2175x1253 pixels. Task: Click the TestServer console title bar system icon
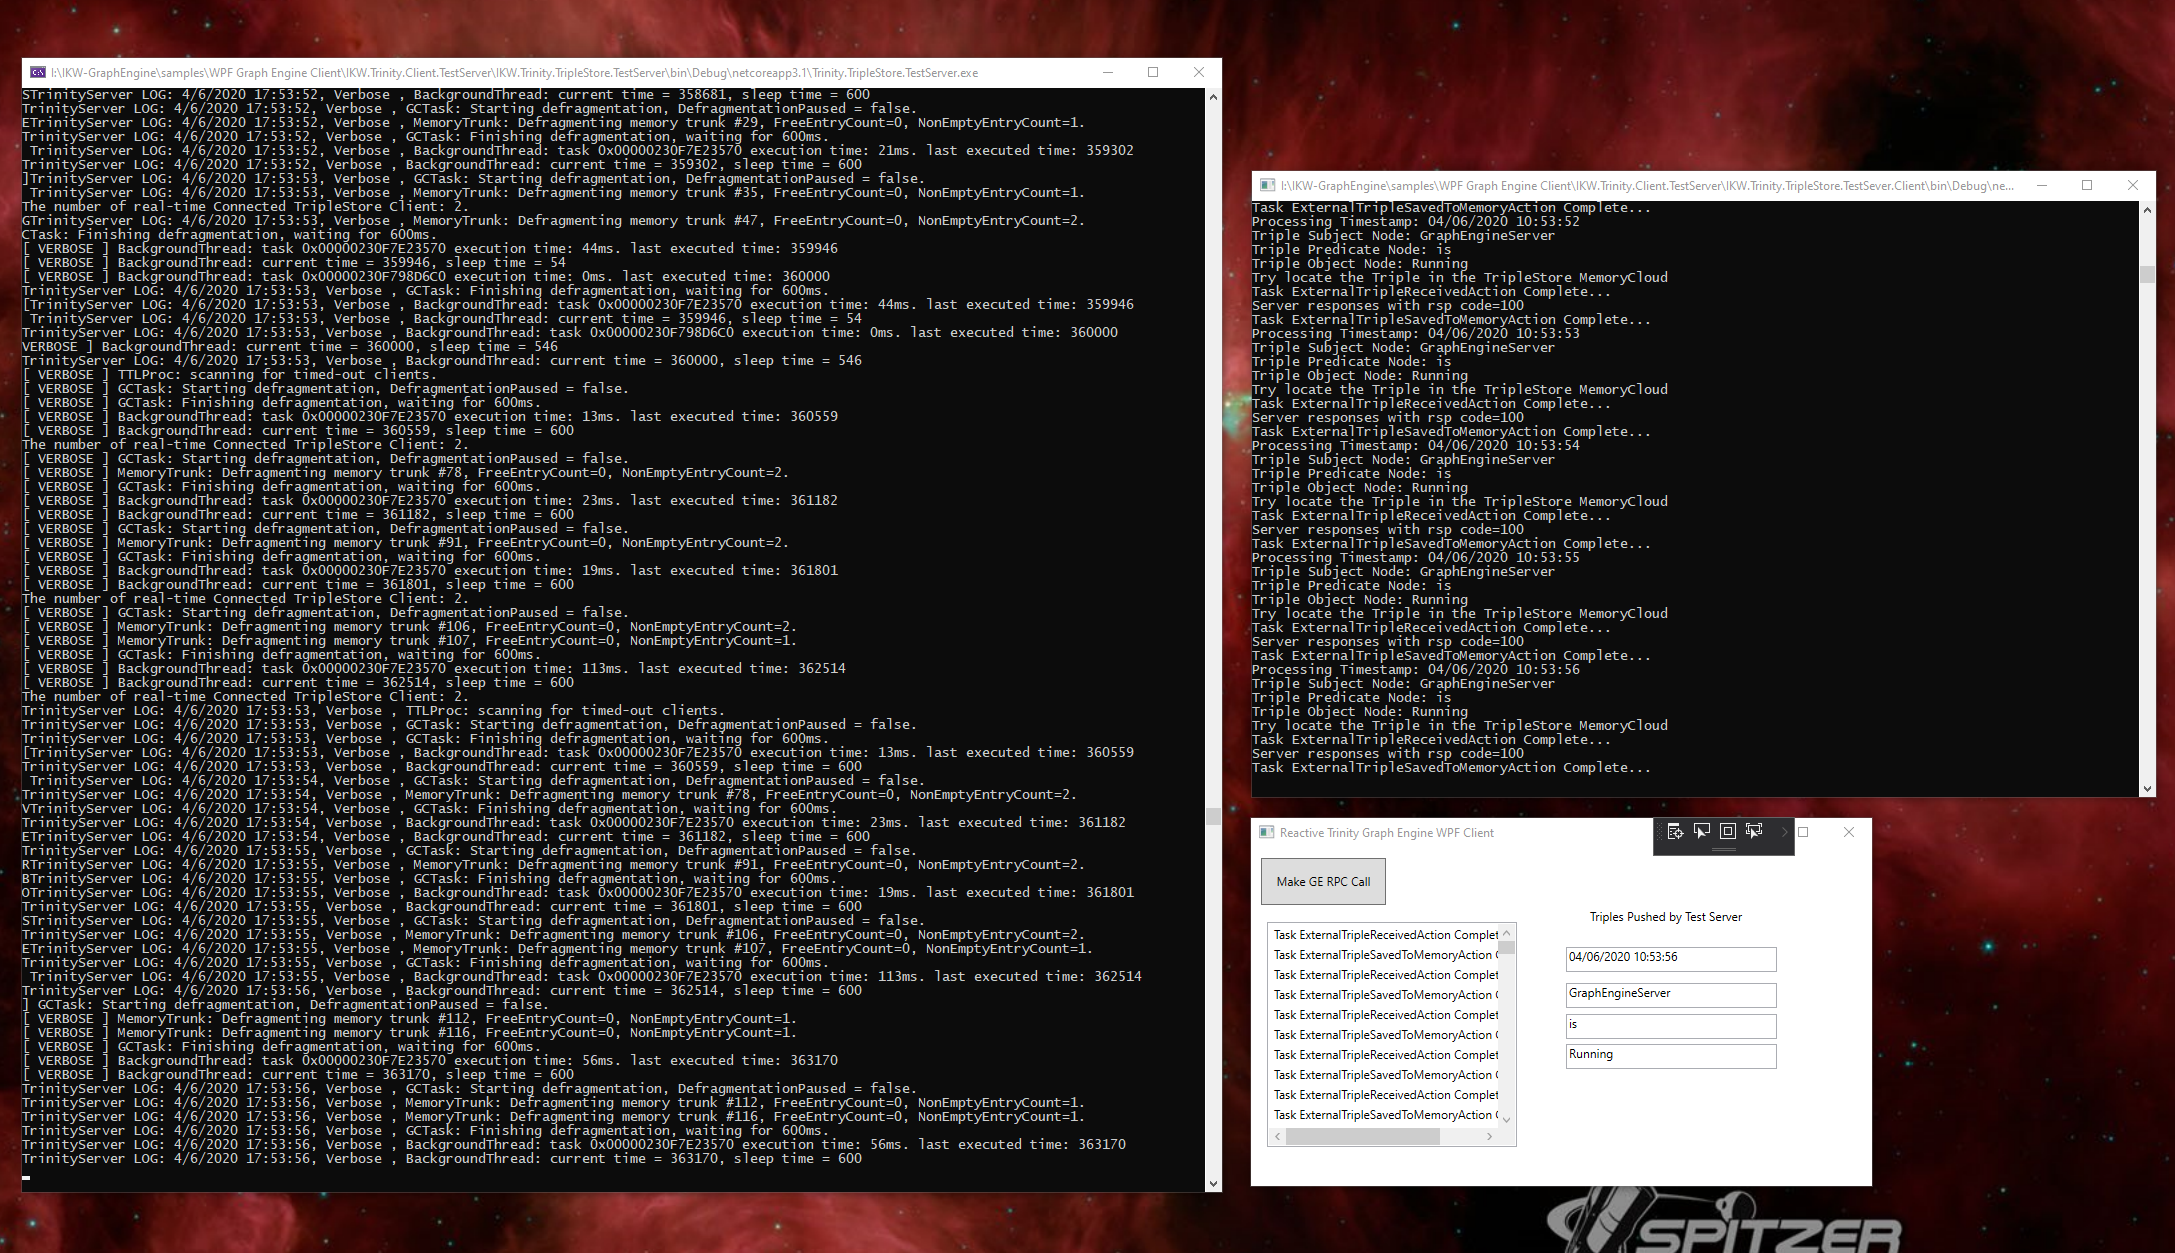38,72
